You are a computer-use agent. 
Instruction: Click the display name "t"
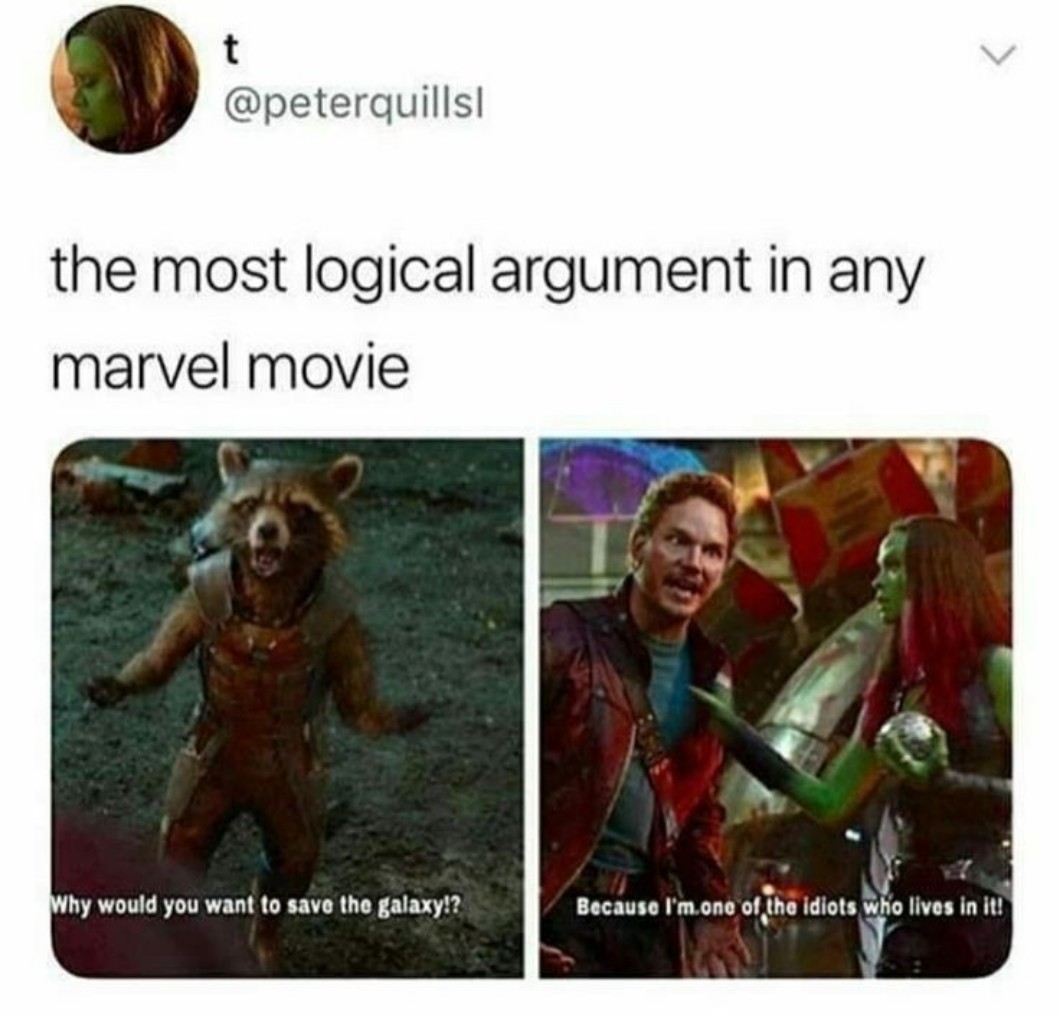click(x=232, y=53)
